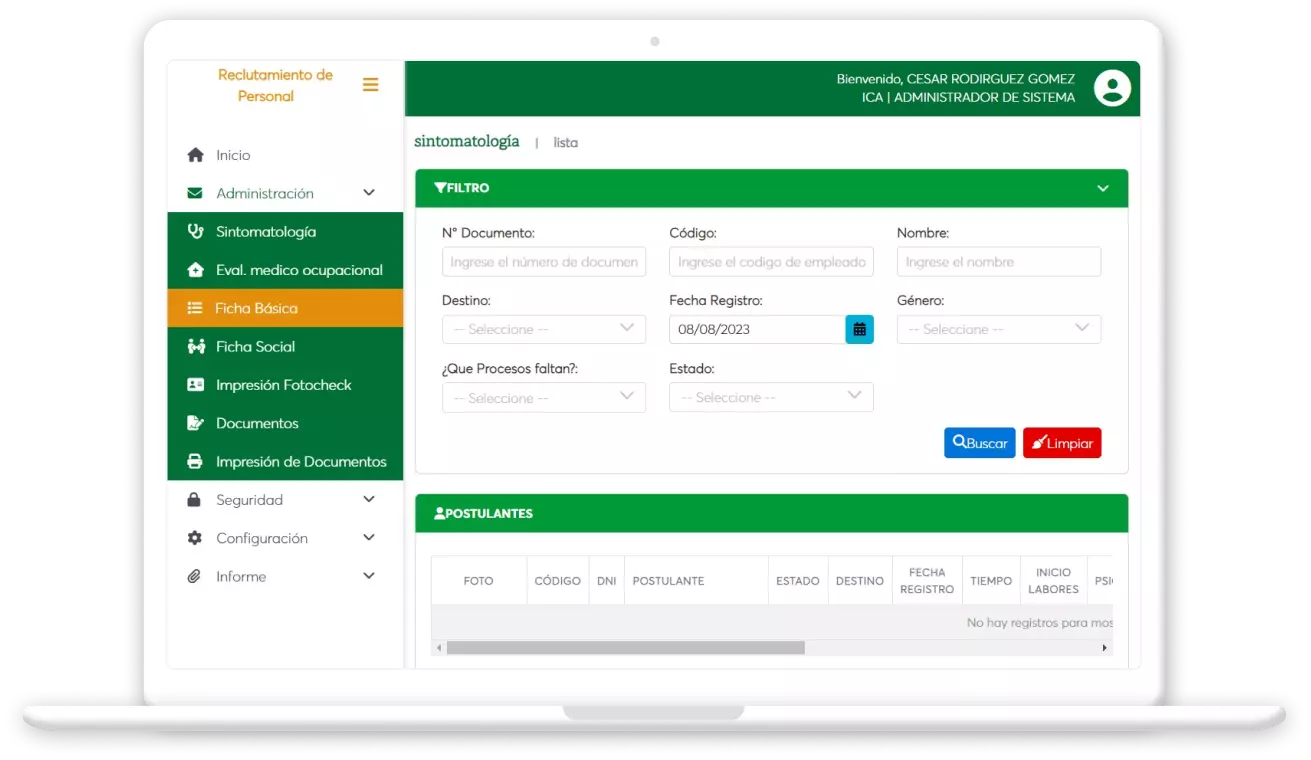Open Impresión de Documentos page
This screenshot has width=1311, height=760.
click(x=285, y=461)
